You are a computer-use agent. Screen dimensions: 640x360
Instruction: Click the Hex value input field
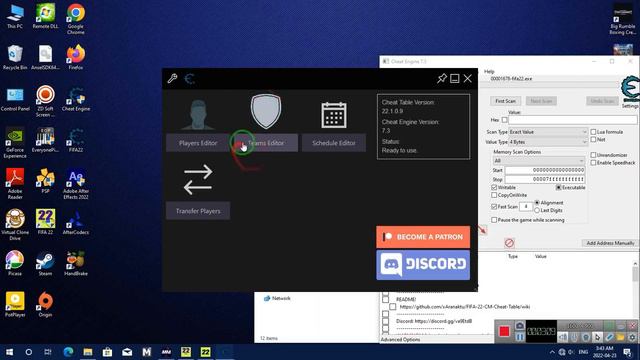572,120
